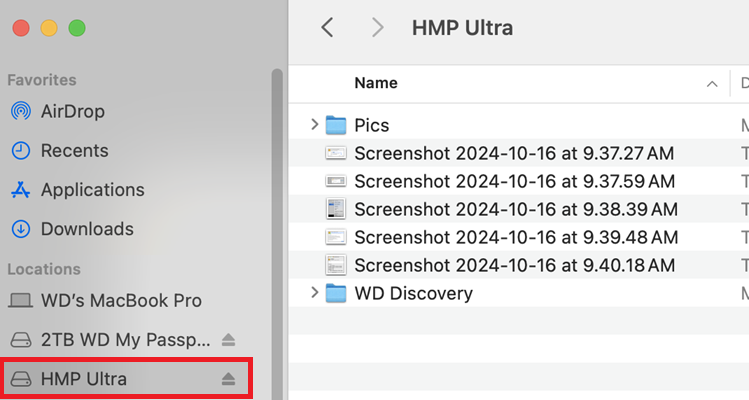Click the Pics folder icon
This screenshot has height=400, width=749.
[336, 125]
